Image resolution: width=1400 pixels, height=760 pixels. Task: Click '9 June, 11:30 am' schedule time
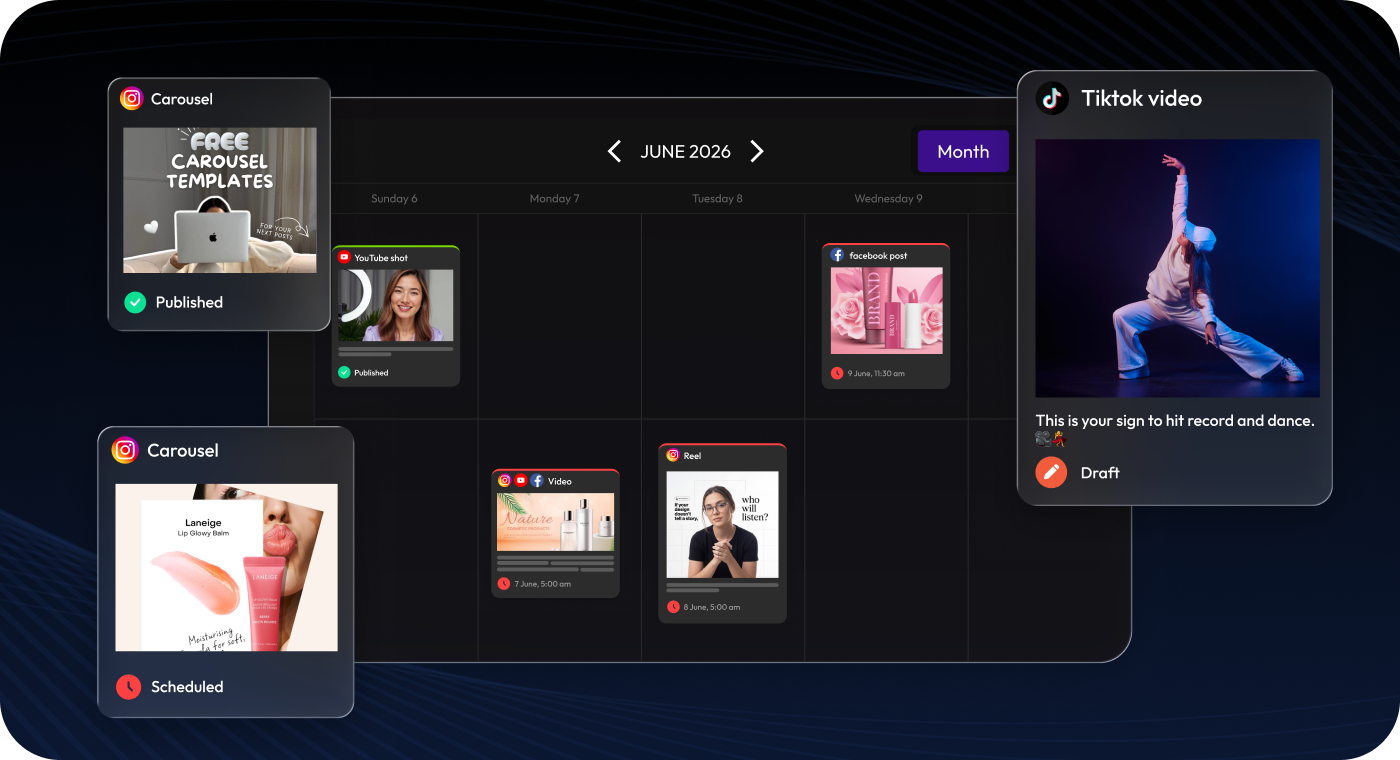877,373
